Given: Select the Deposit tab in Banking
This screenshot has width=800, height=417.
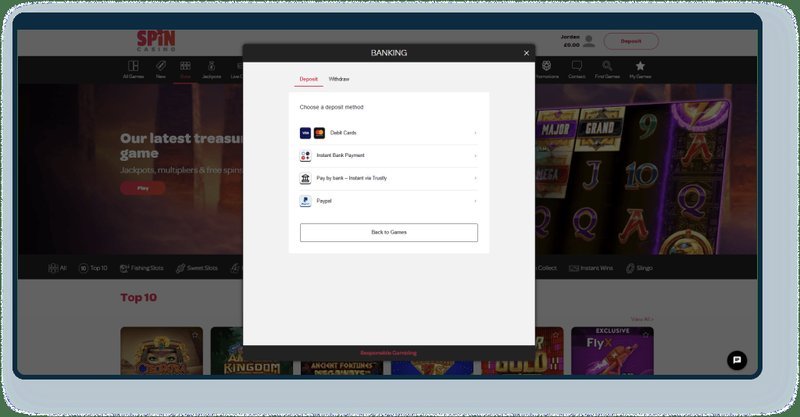Looking at the screenshot, I should pyautogui.click(x=309, y=79).
